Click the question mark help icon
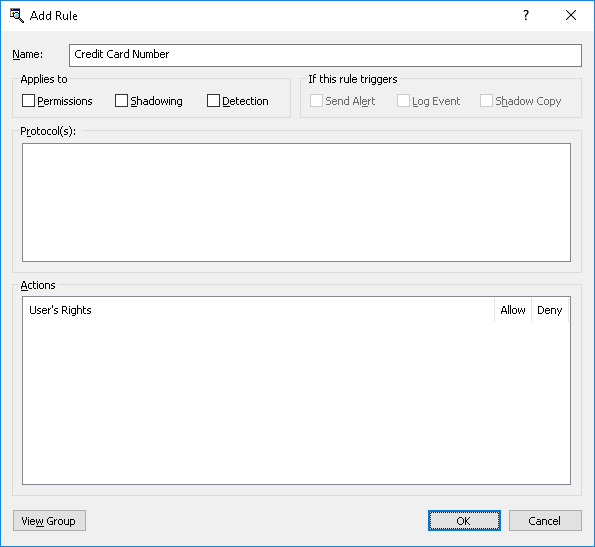Viewport: 595px width, 547px height. [526, 15]
